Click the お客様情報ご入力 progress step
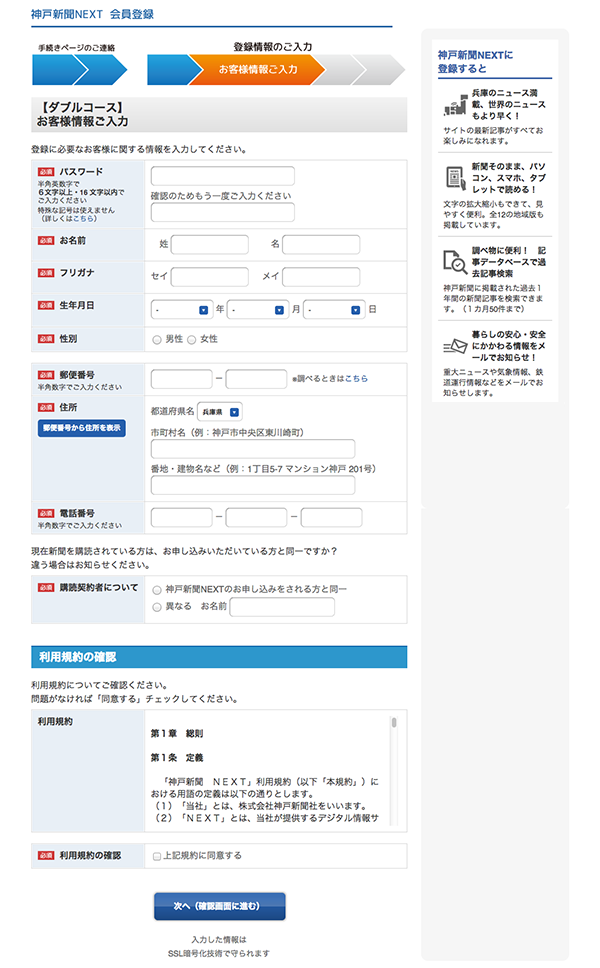This screenshot has width=600, height=968. [x=258, y=69]
